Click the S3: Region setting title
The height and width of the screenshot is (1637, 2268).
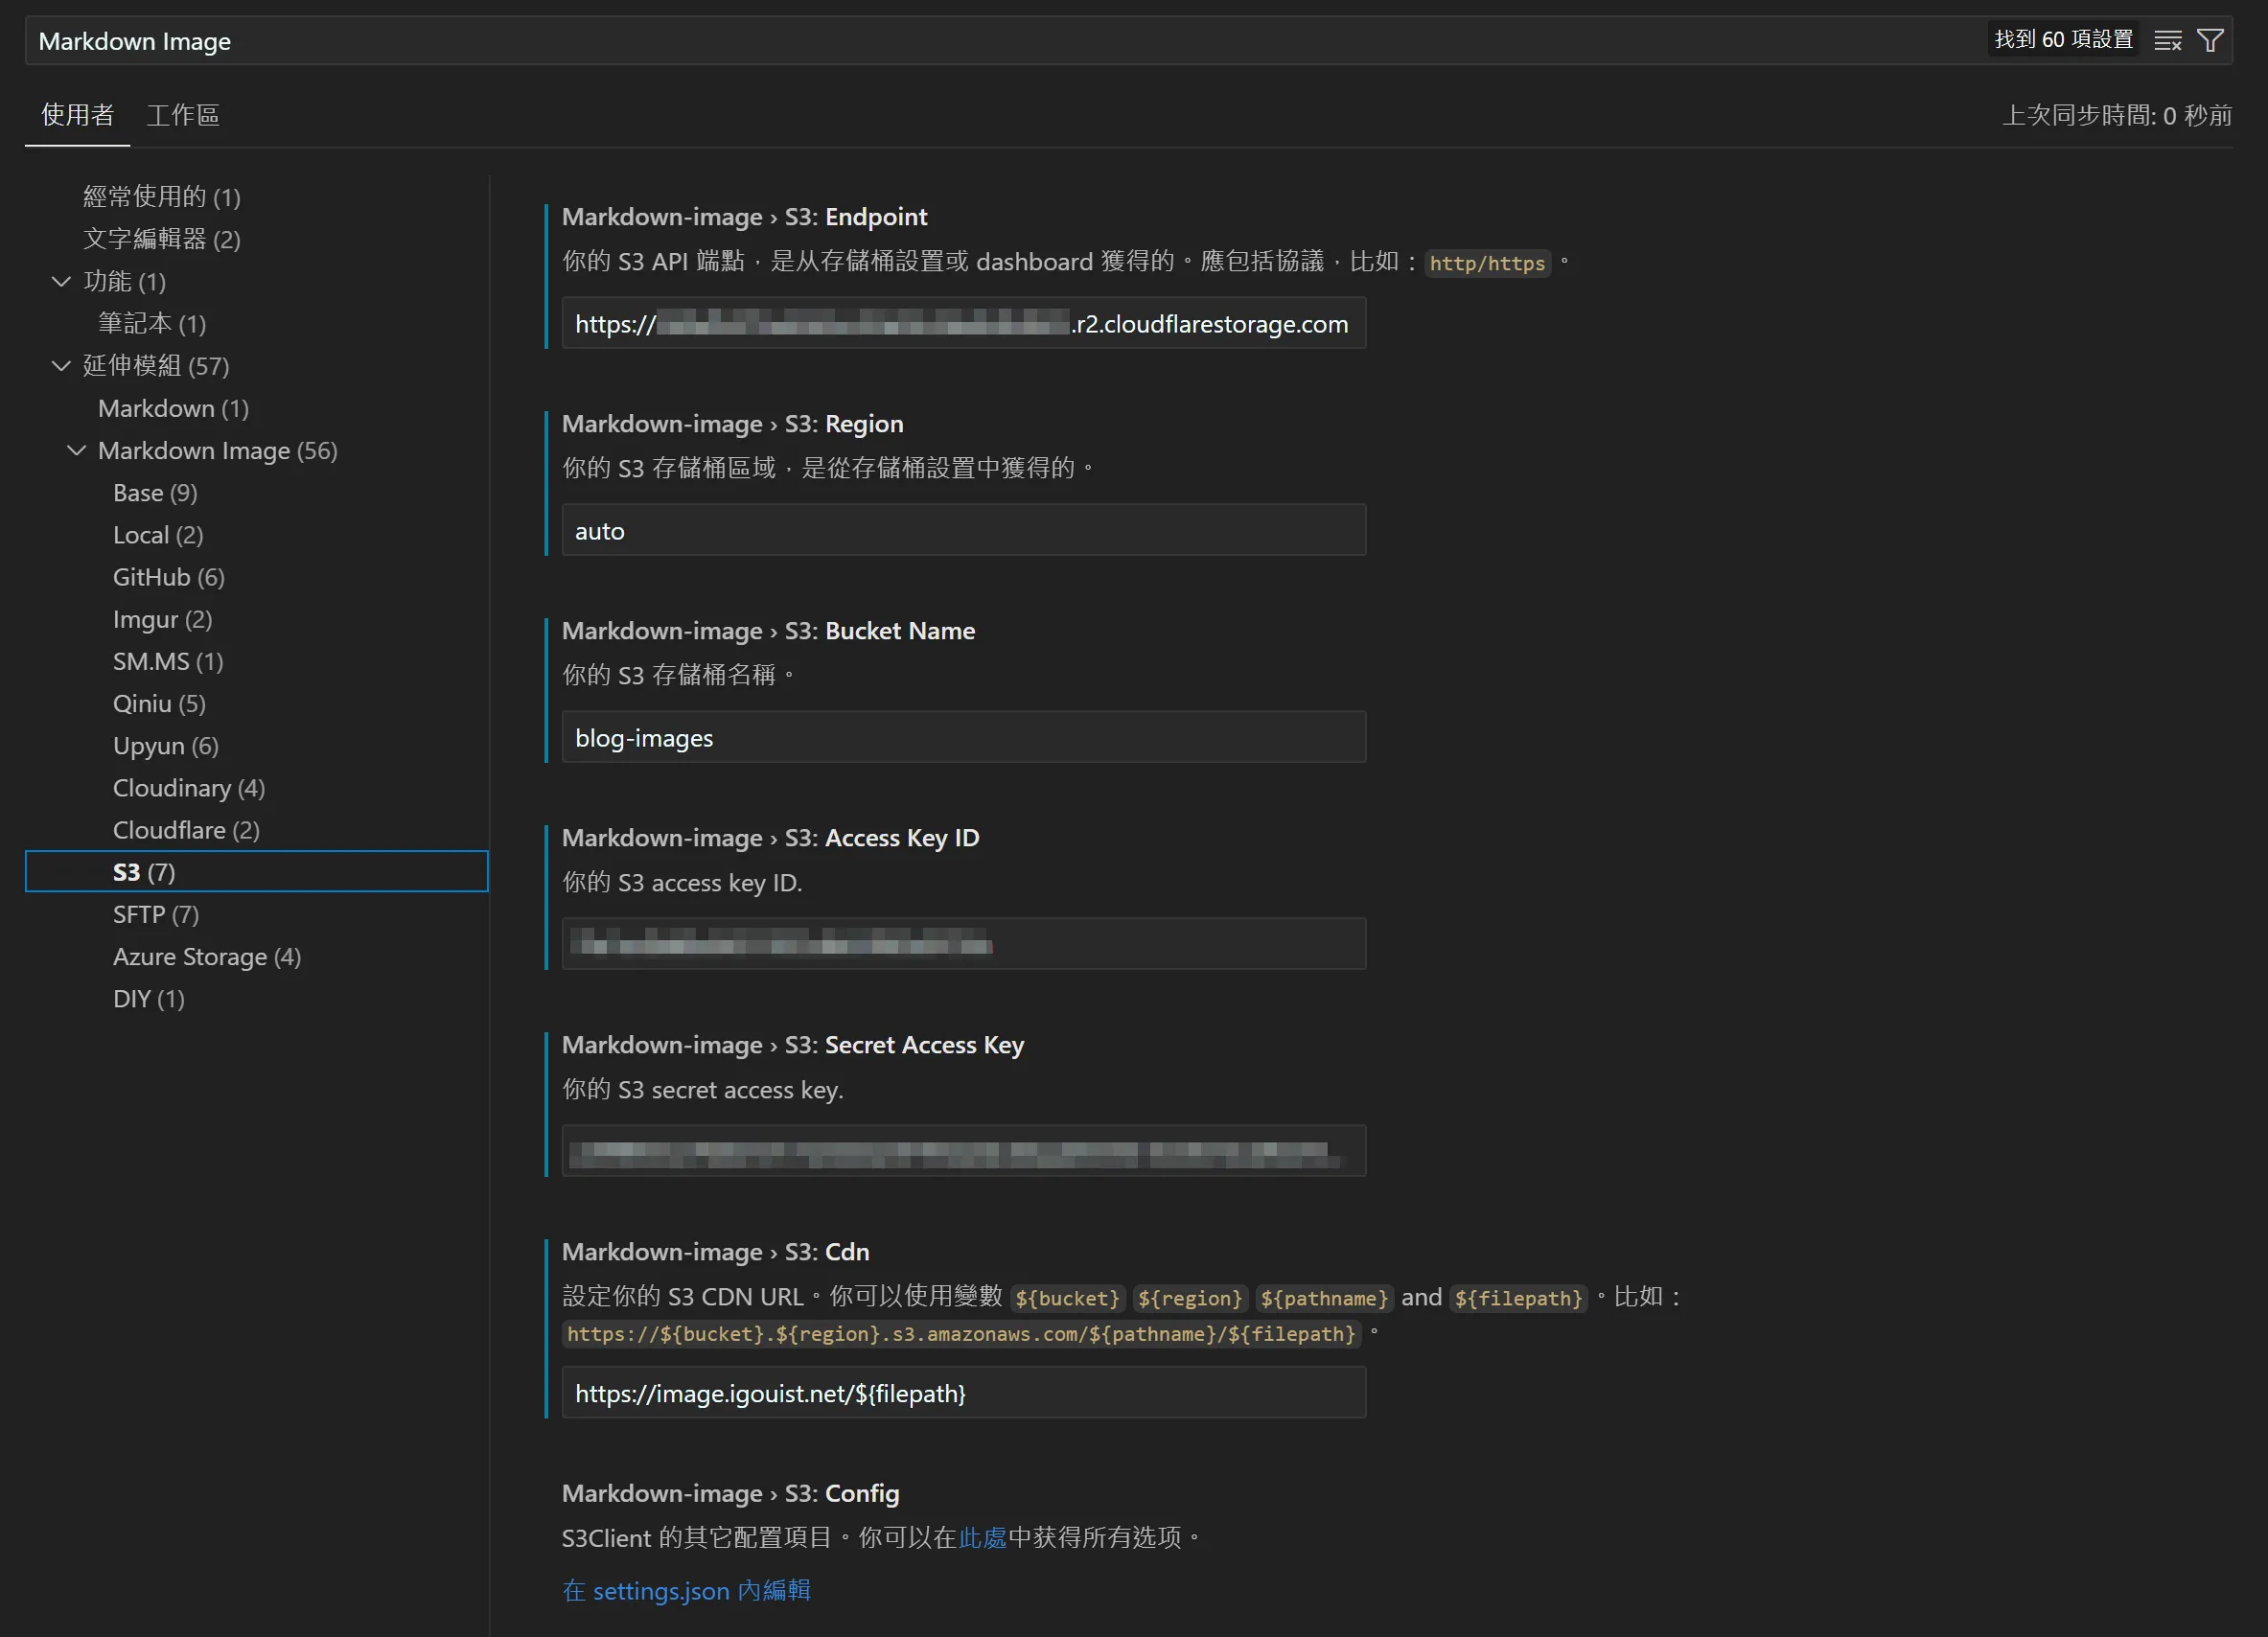(x=732, y=423)
